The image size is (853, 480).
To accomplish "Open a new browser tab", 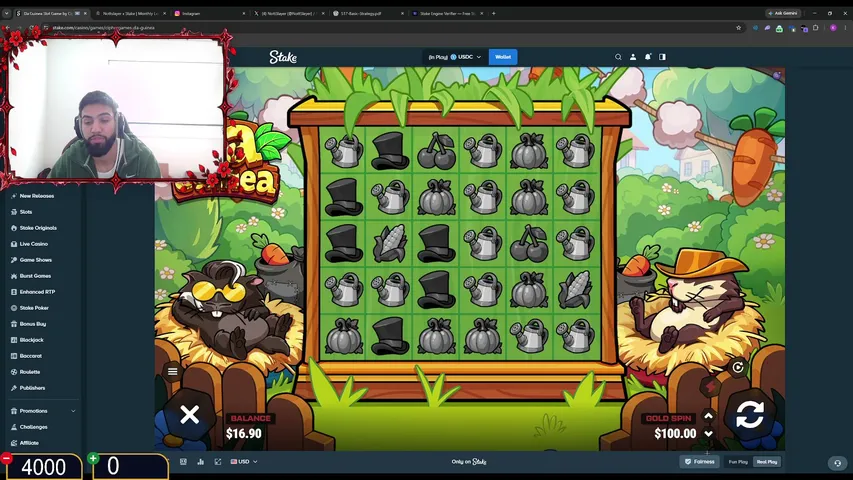I will point(494,13).
